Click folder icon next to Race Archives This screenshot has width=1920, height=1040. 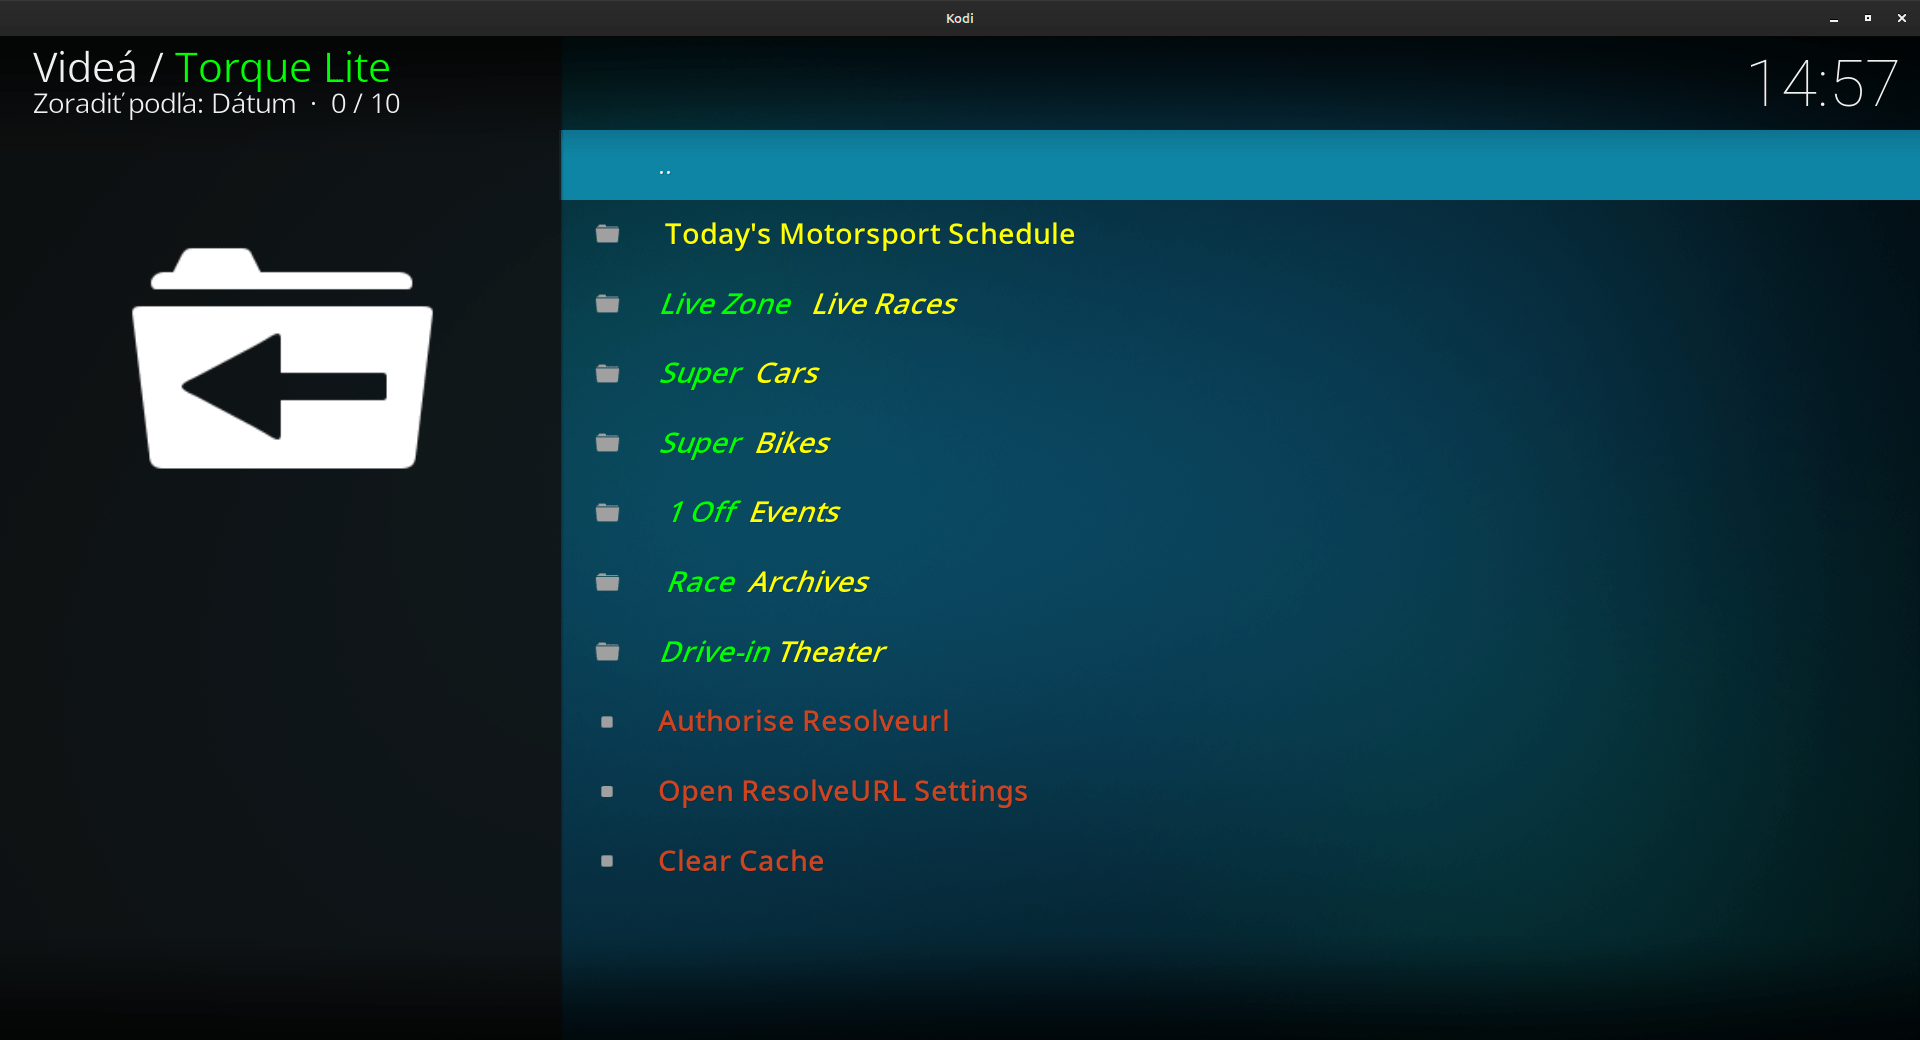point(607,582)
